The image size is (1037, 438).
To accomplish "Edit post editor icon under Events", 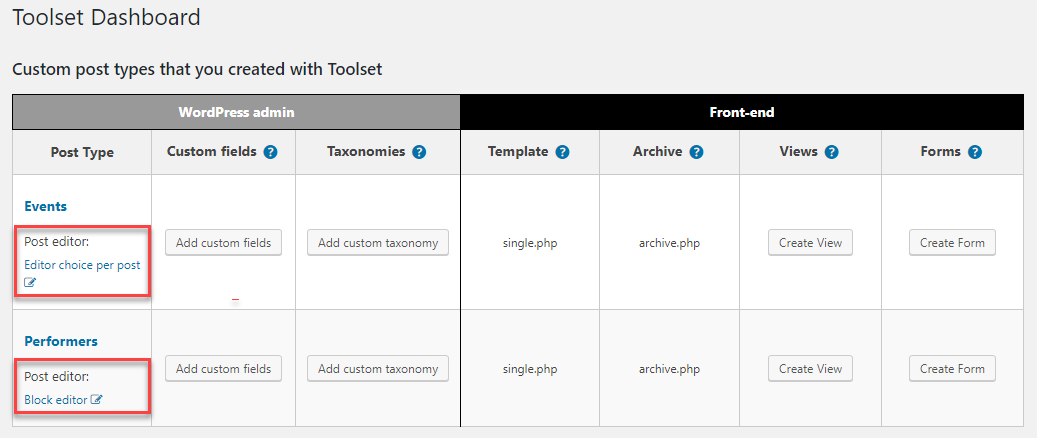I will (x=30, y=283).
